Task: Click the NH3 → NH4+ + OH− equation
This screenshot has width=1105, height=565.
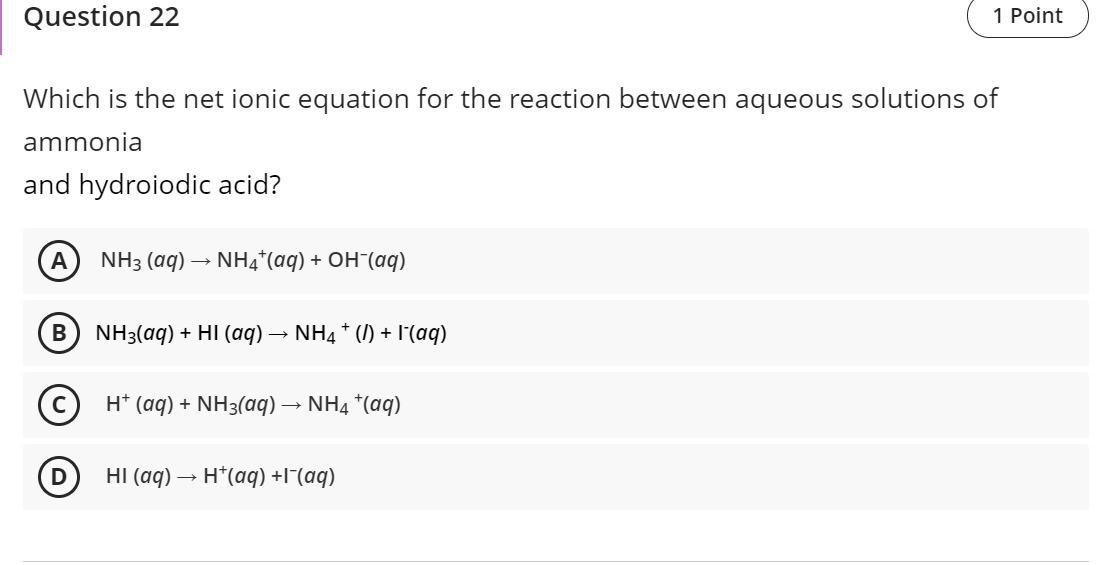Action: point(253,261)
